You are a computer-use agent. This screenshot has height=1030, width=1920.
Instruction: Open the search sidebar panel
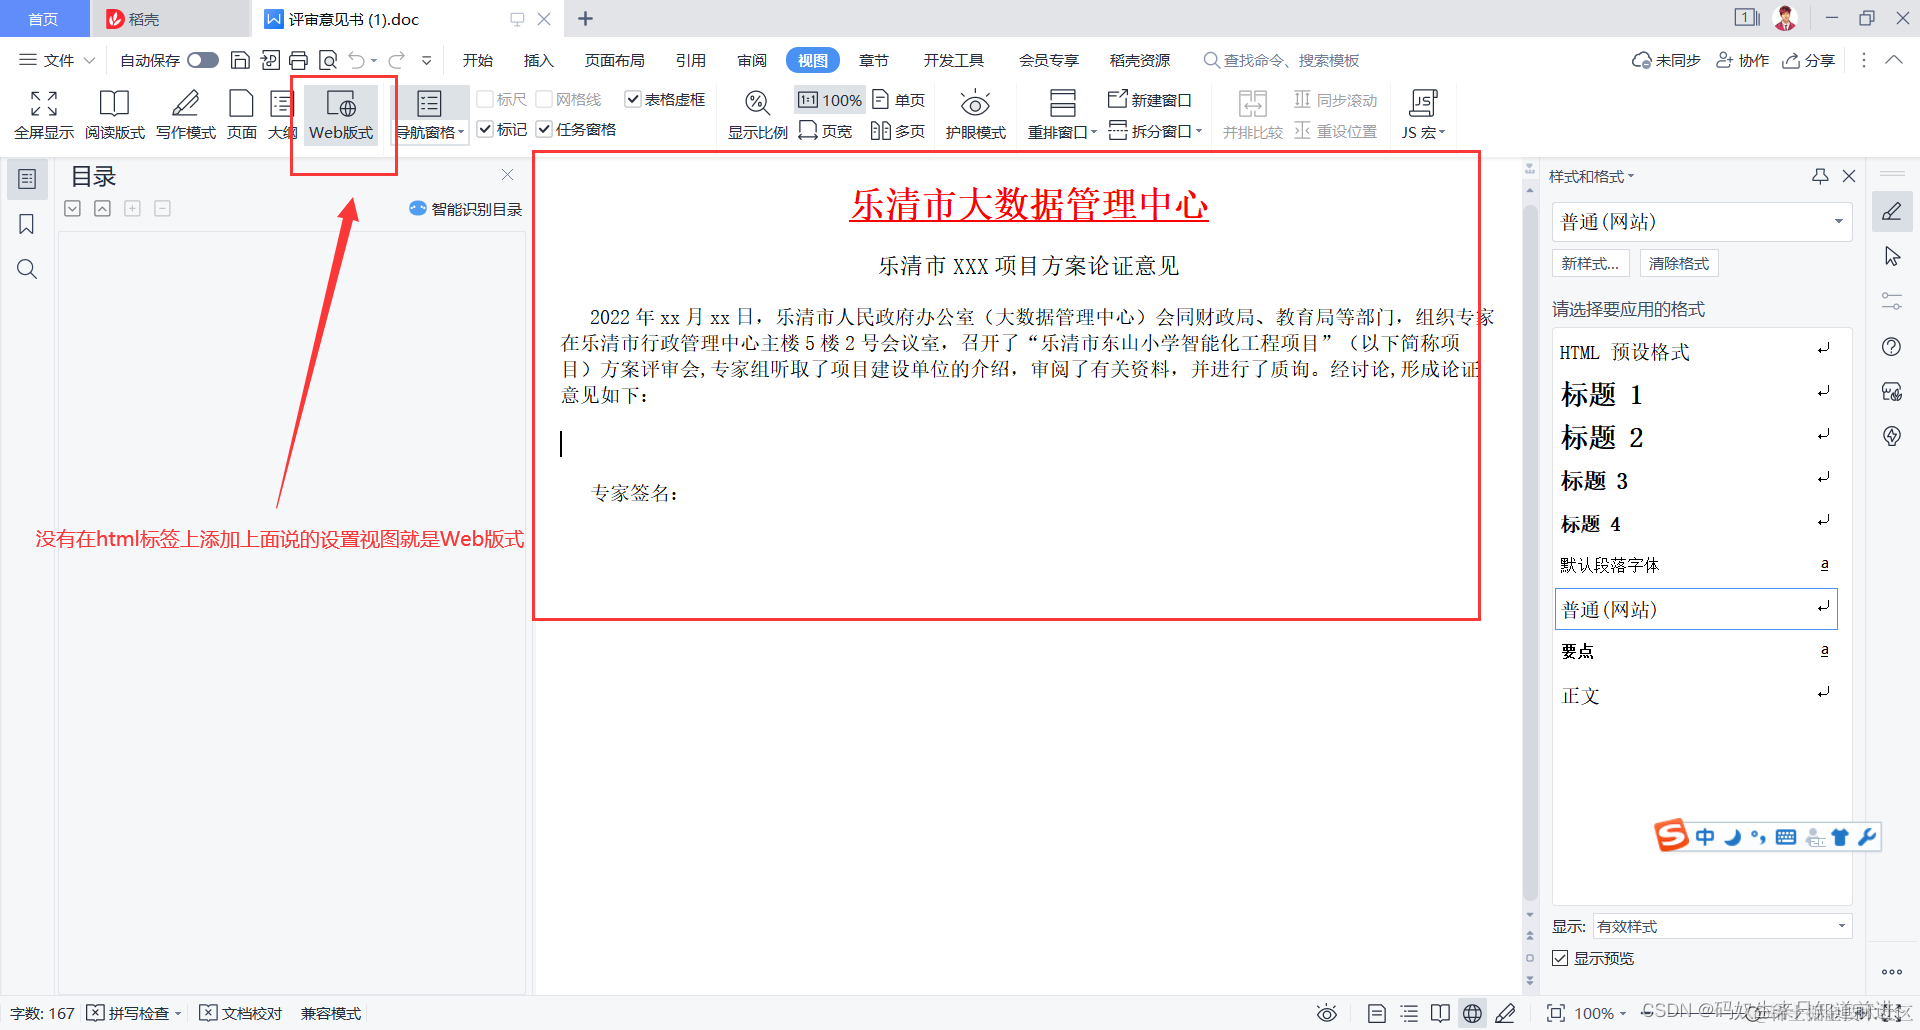pyautogui.click(x=27, y=269)
